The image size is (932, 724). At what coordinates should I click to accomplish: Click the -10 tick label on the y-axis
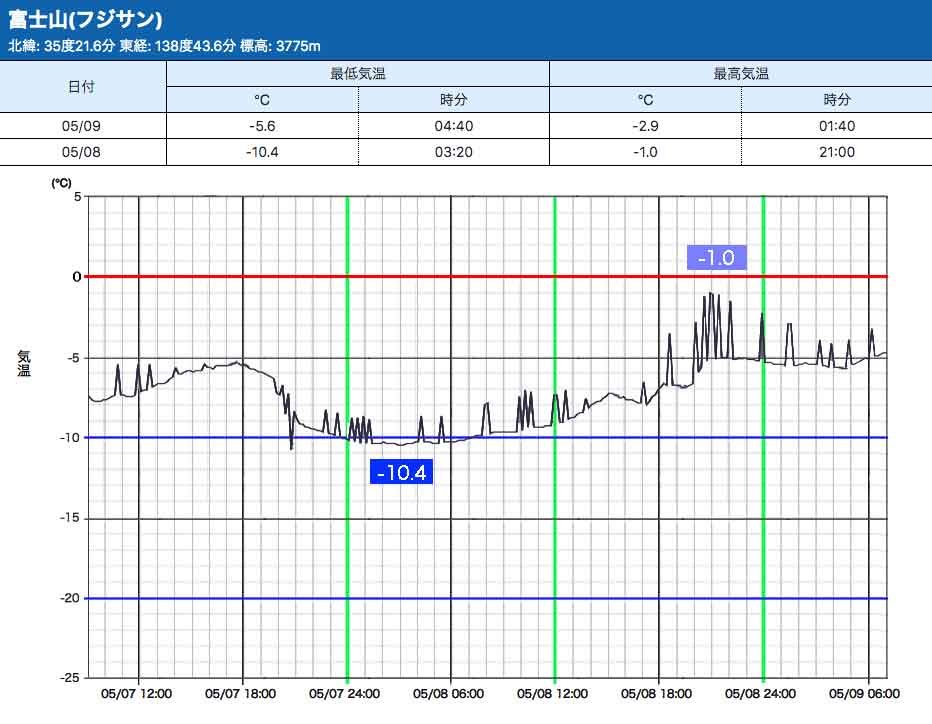(70, 438)
